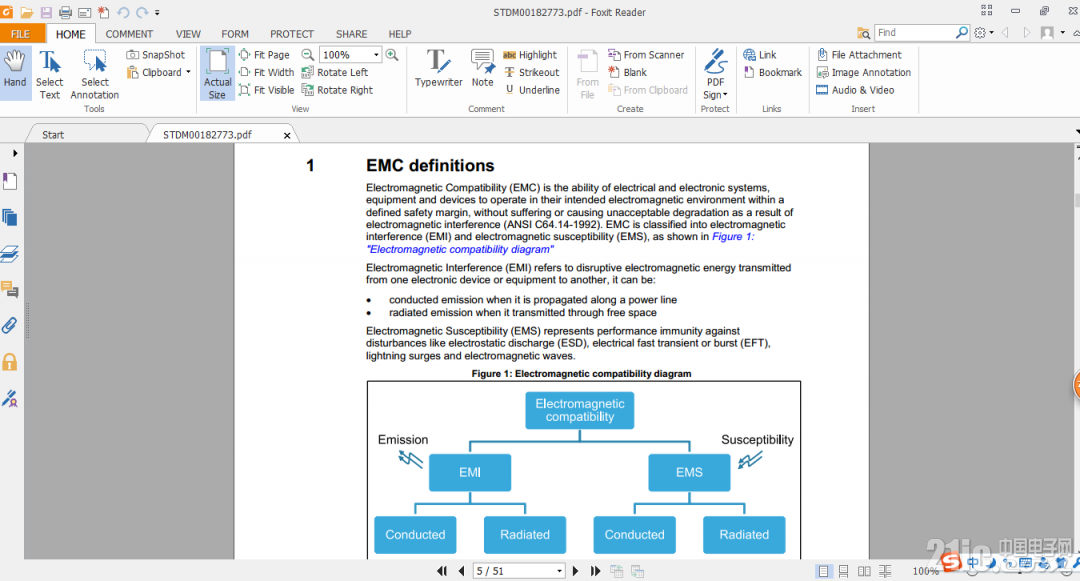Click the zoom in magnifier icon
This screenshot has height=581, width=1080.
(392, 54)
